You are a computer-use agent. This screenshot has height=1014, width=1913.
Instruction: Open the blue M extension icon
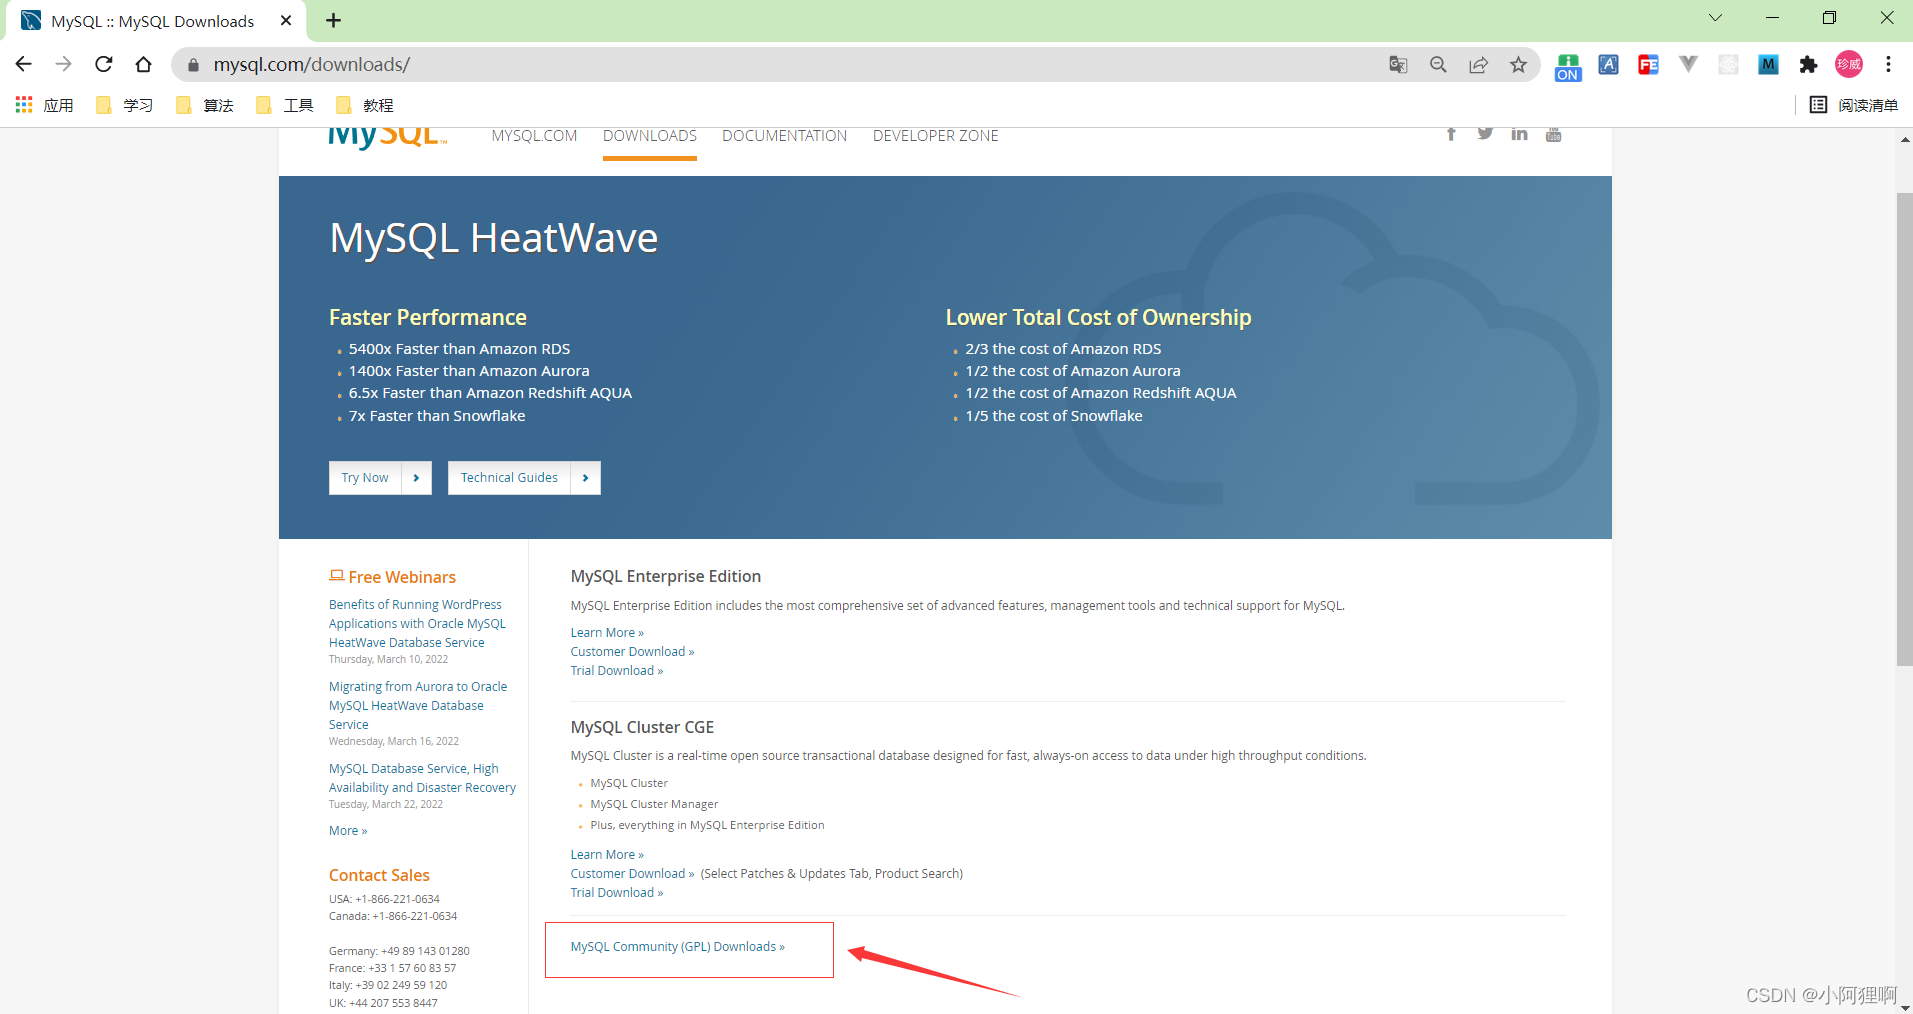[1768, 65]
